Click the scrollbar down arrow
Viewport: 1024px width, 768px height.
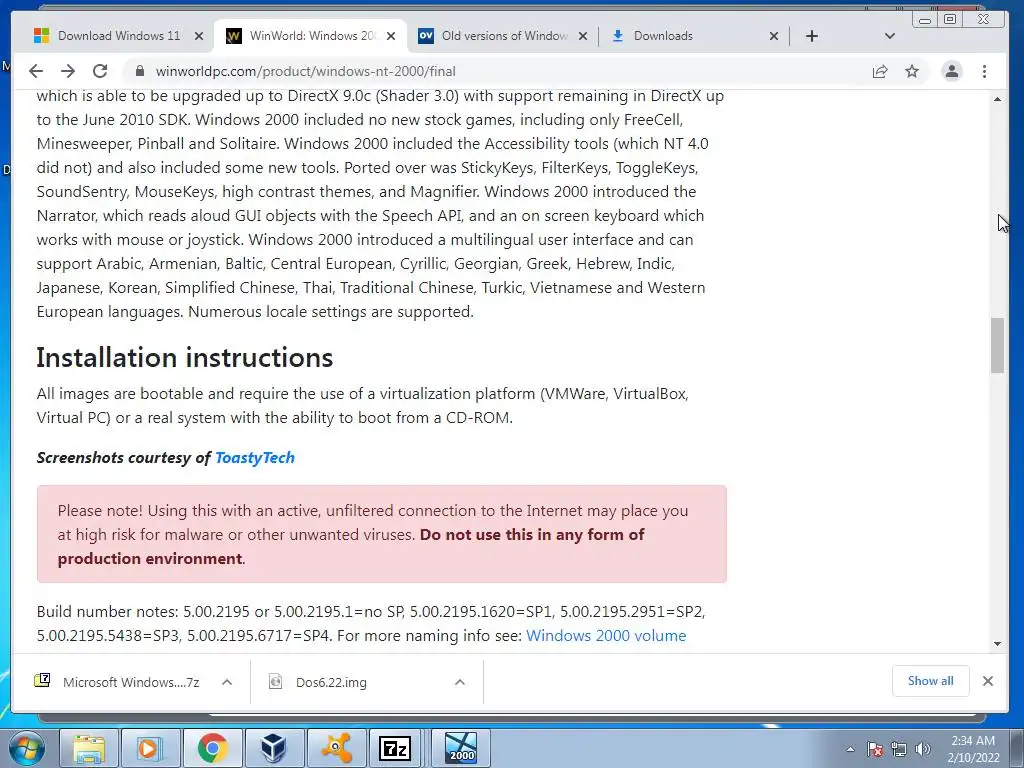997,643
